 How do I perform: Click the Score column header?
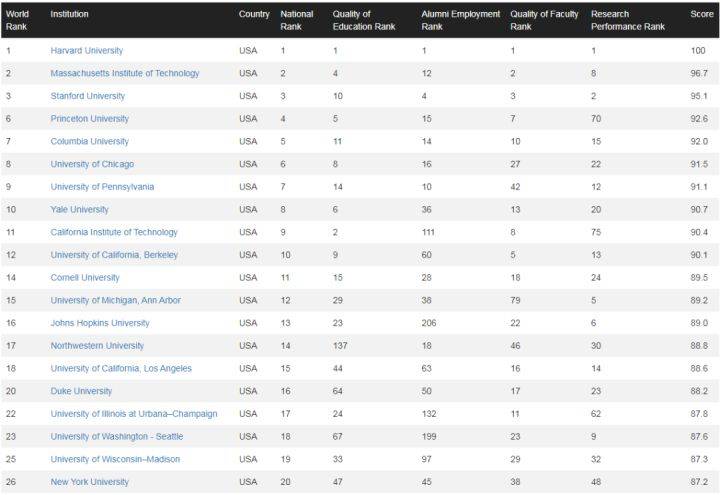(702, 14)
